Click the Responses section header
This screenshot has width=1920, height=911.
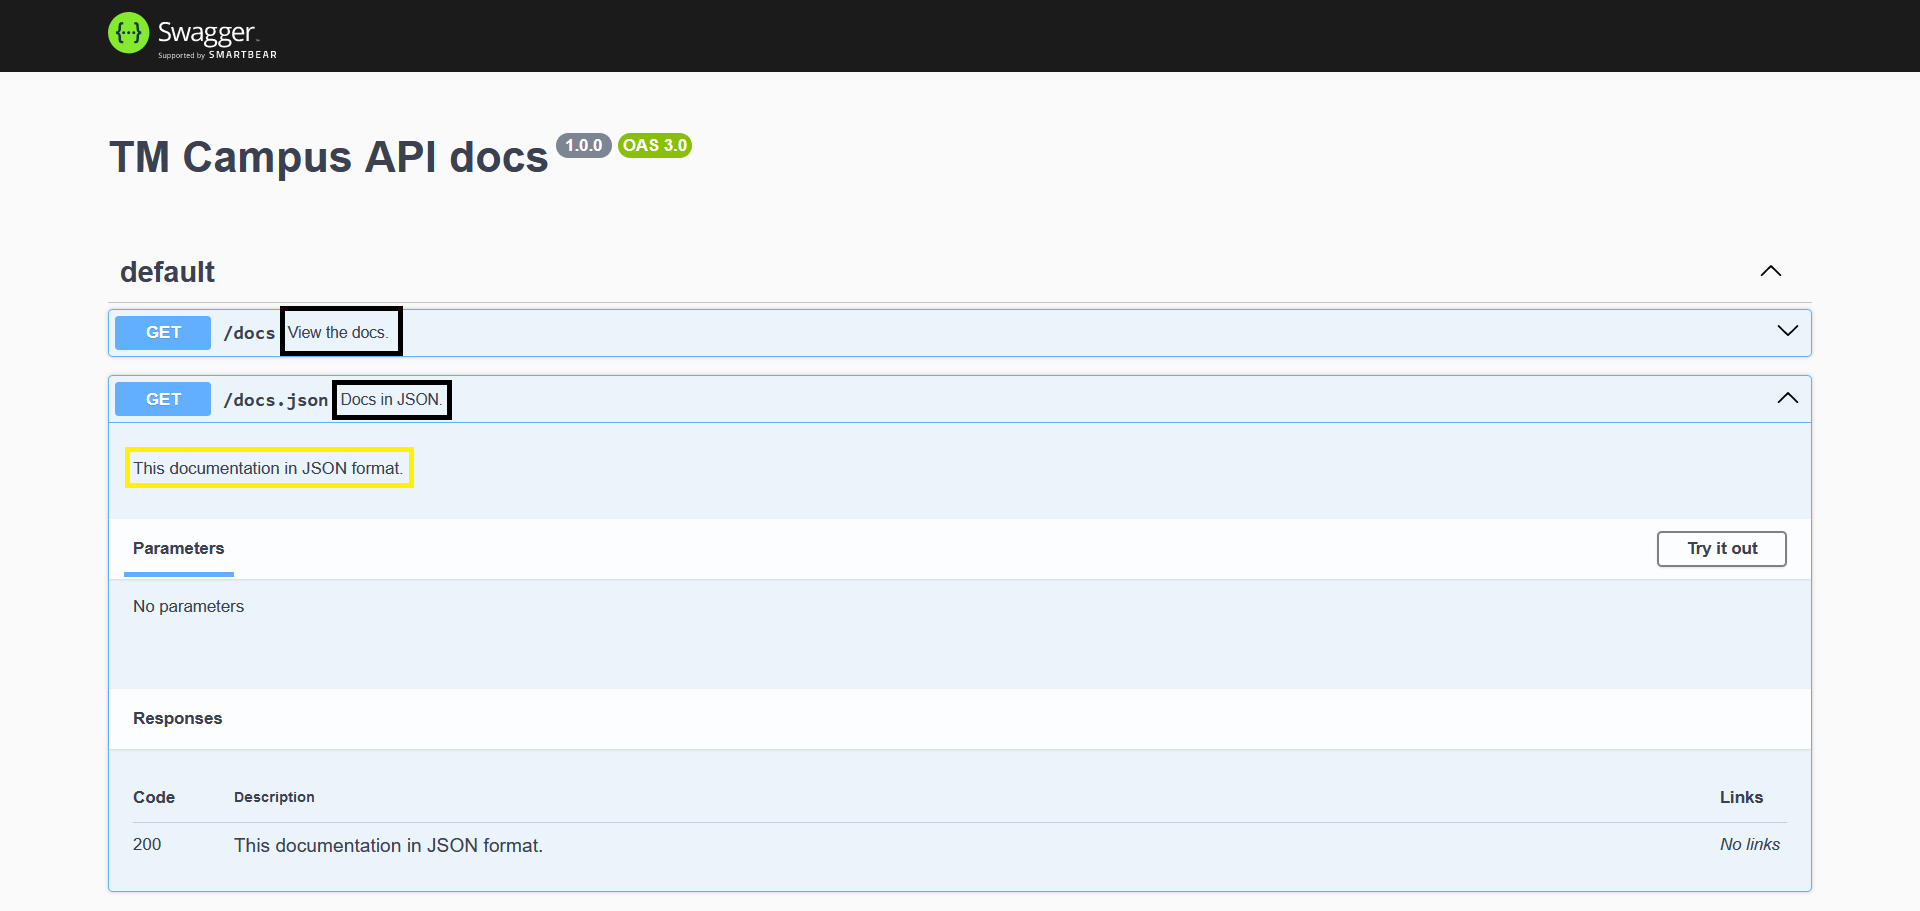pos(177,718)
